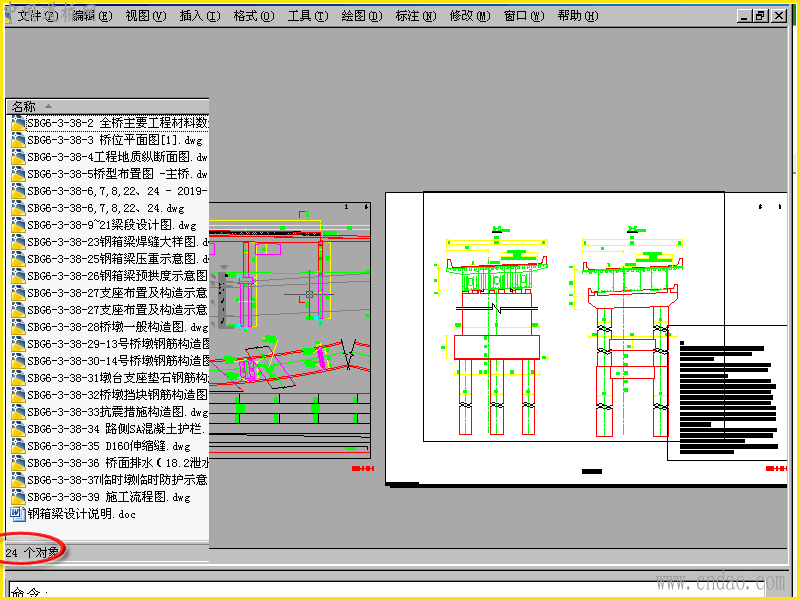Click the dwg icon for SBG6-3-38-37临时墩临时防护示意
Image resolution: width=800 pixels, height=600 pixels.
click(18, 480)
